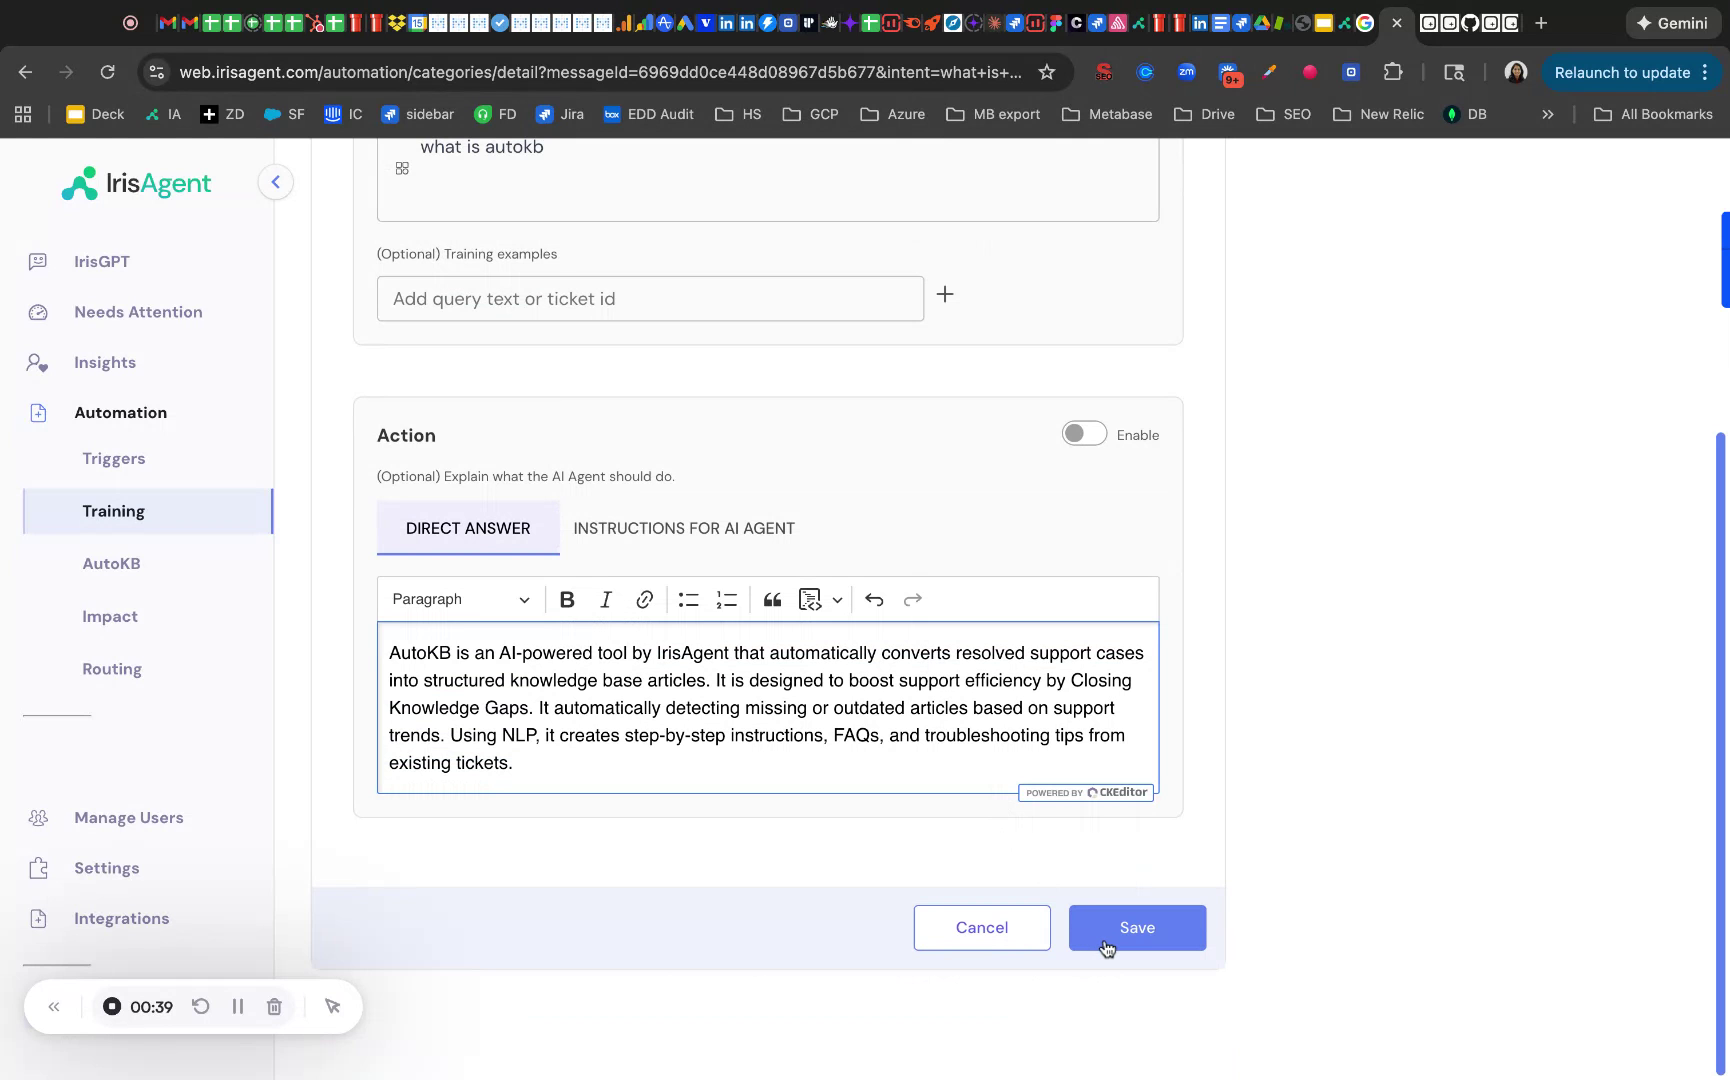1730x1080 pixels.
Task: Focus the Add query text or ticket id field
Action: click(x=650, y=299)
